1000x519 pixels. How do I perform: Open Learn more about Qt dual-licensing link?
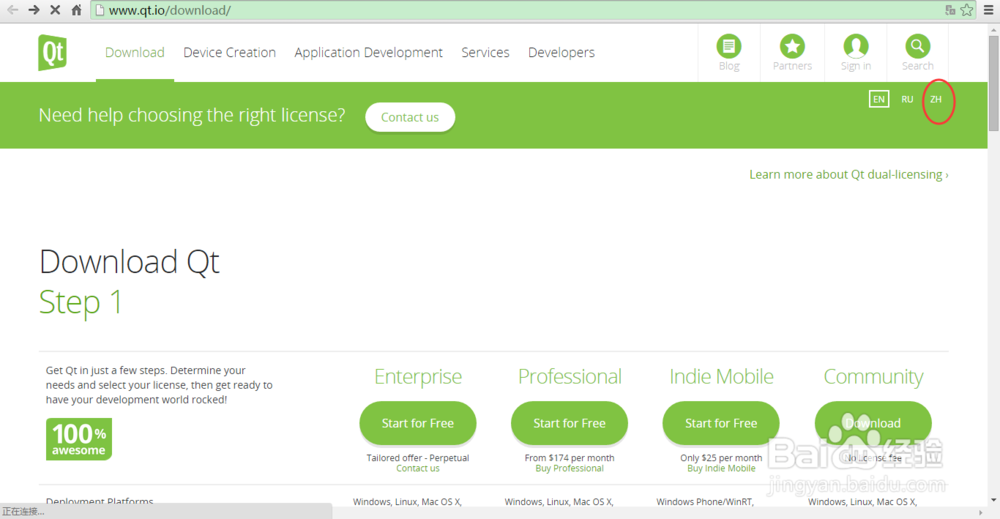(849, 174)
